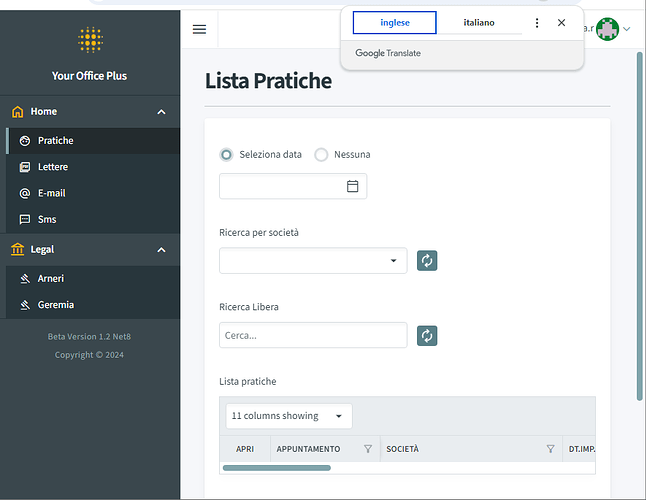Click the user avatar icon
This screenshot has height=500, width=646.
[x=607, y=29]
